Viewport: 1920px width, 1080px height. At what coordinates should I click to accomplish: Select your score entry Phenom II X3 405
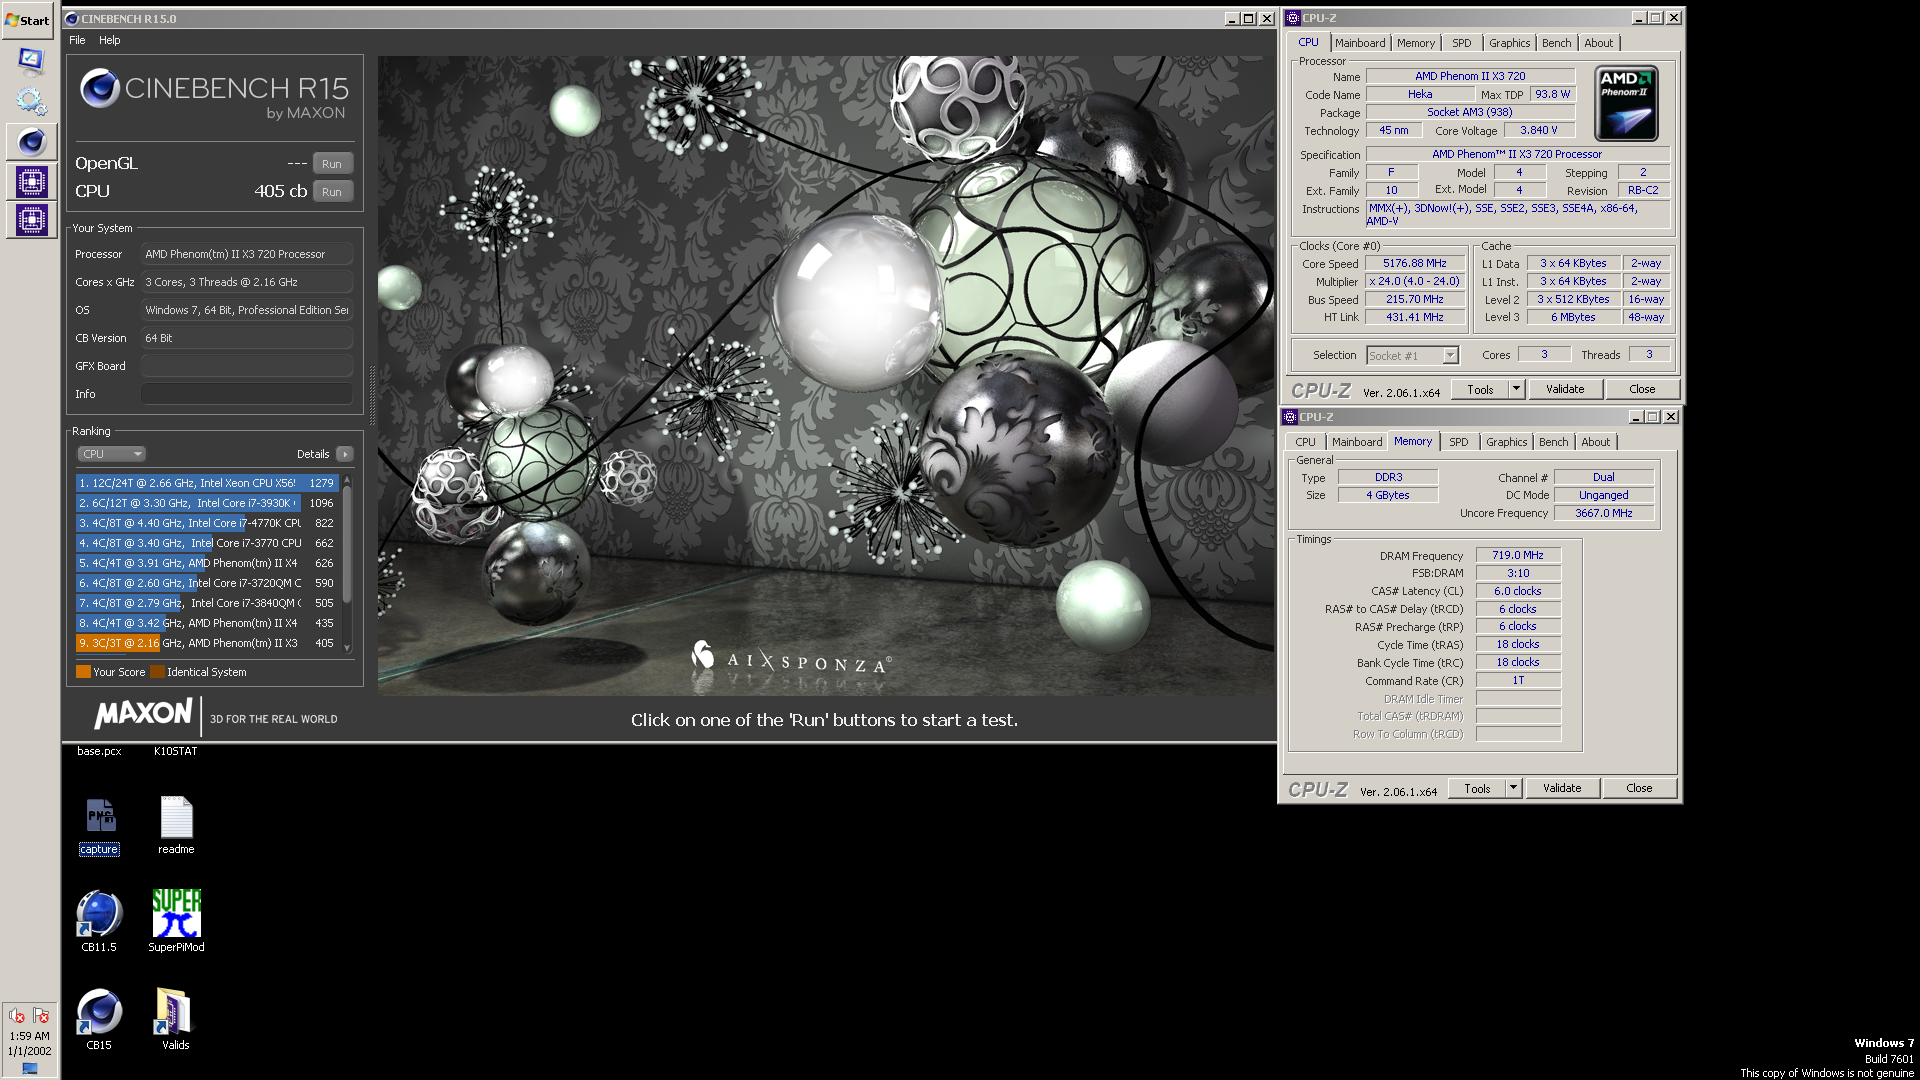[x=207, y=643]
